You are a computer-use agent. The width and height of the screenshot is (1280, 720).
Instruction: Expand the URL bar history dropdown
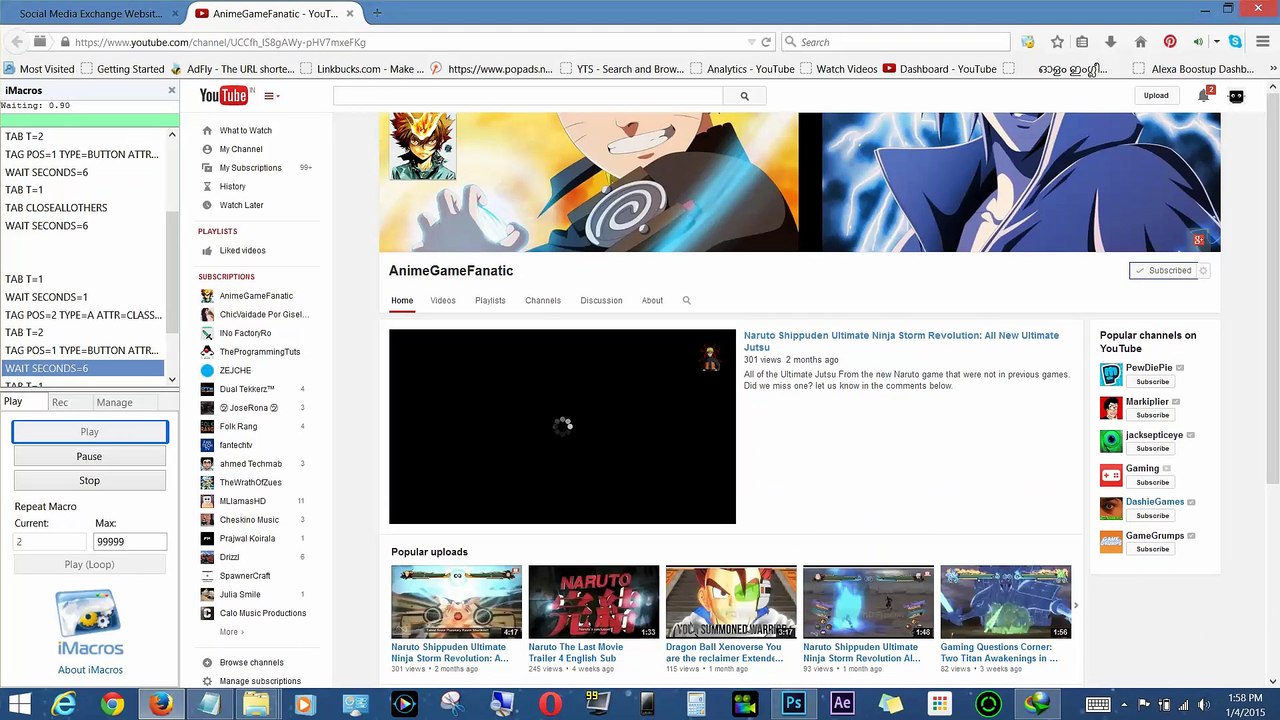751,42
